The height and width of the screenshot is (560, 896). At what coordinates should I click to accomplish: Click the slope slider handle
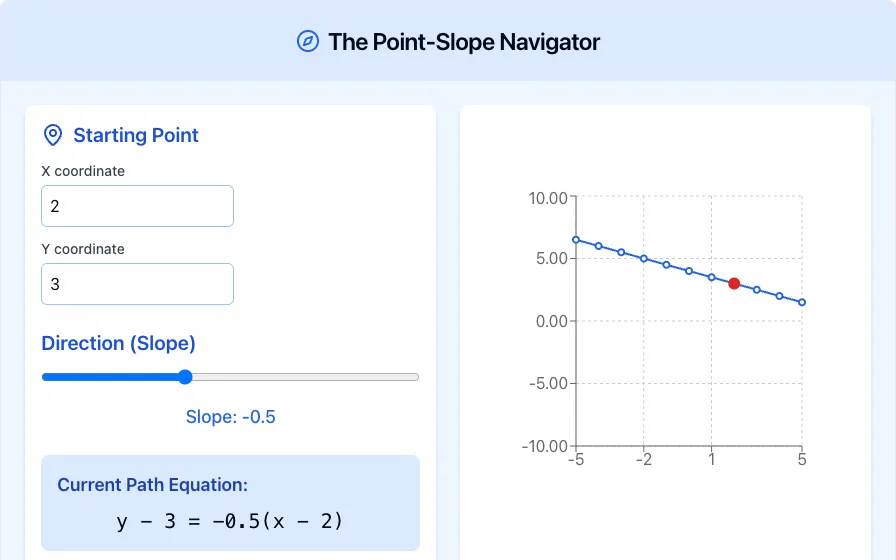(185, 377)
